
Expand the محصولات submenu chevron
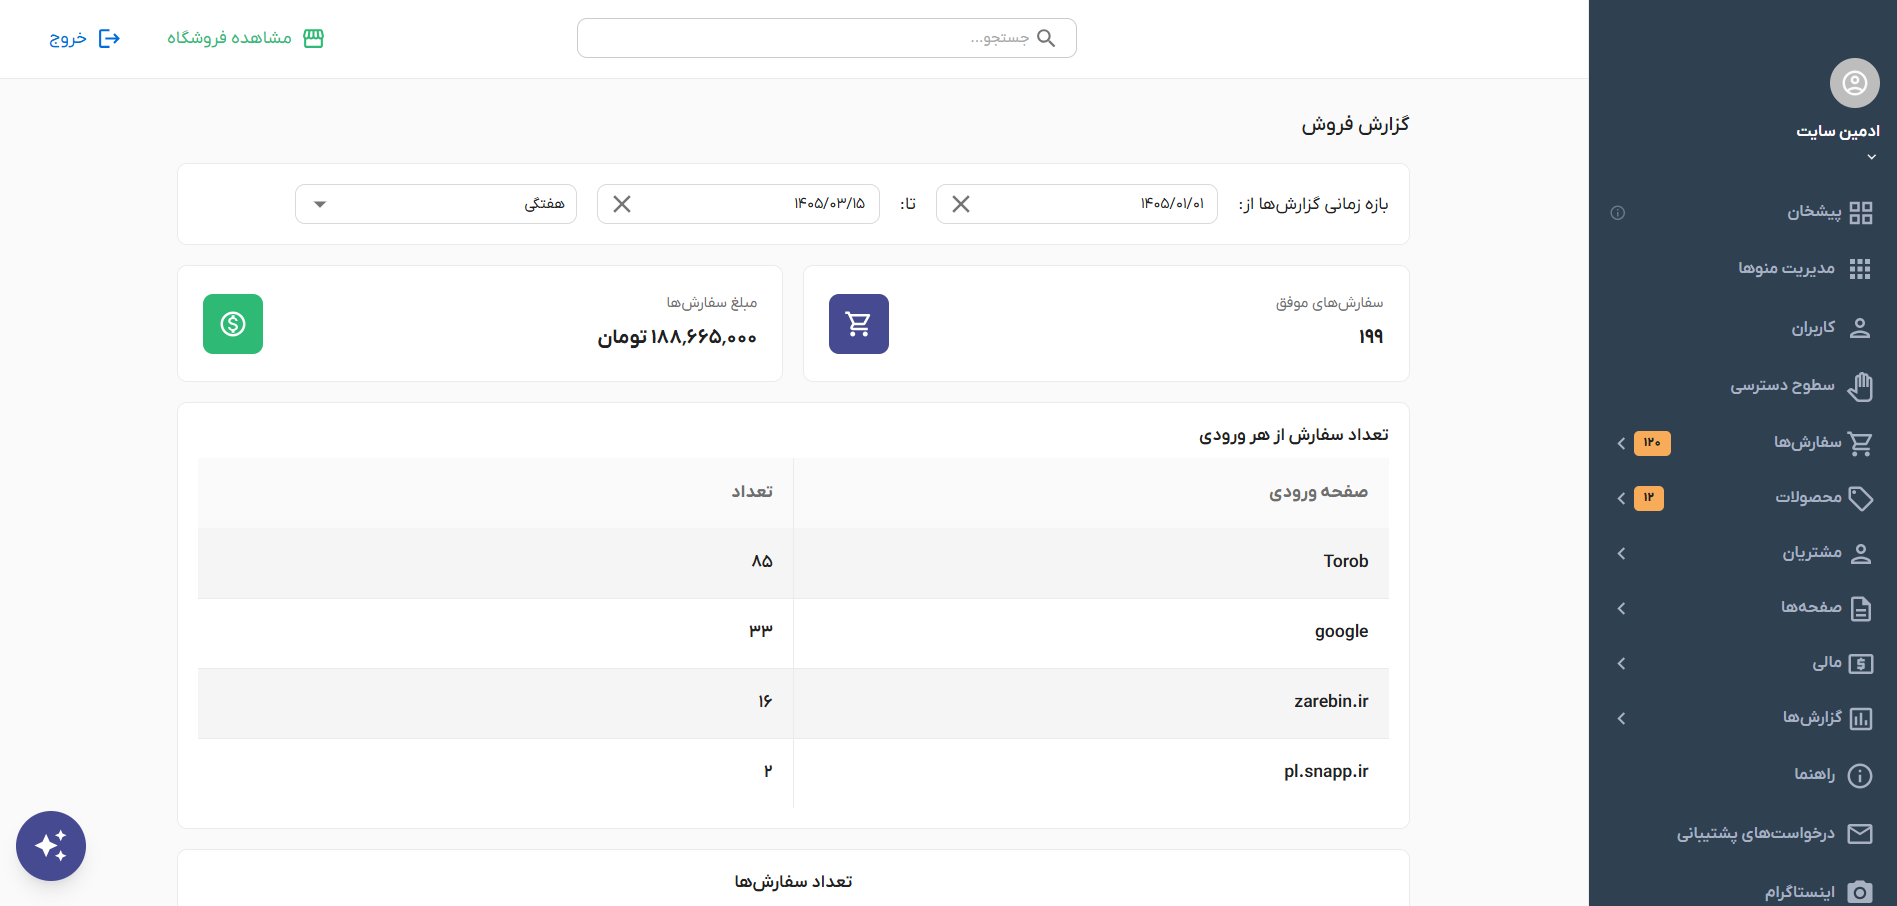coord(1621,498)
